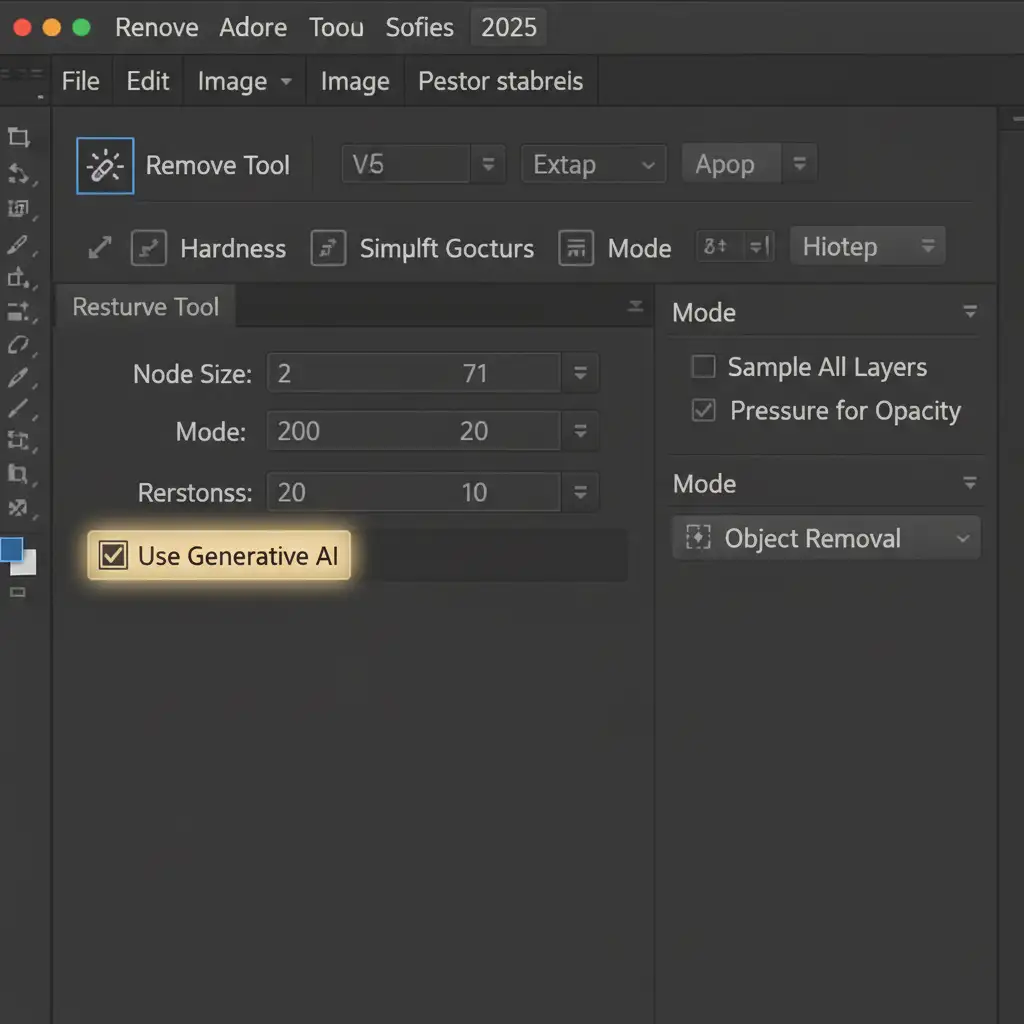The image size is (1024, 1024).
Task: Switch to the Resturve Tool tab
Action: point(146,307)
